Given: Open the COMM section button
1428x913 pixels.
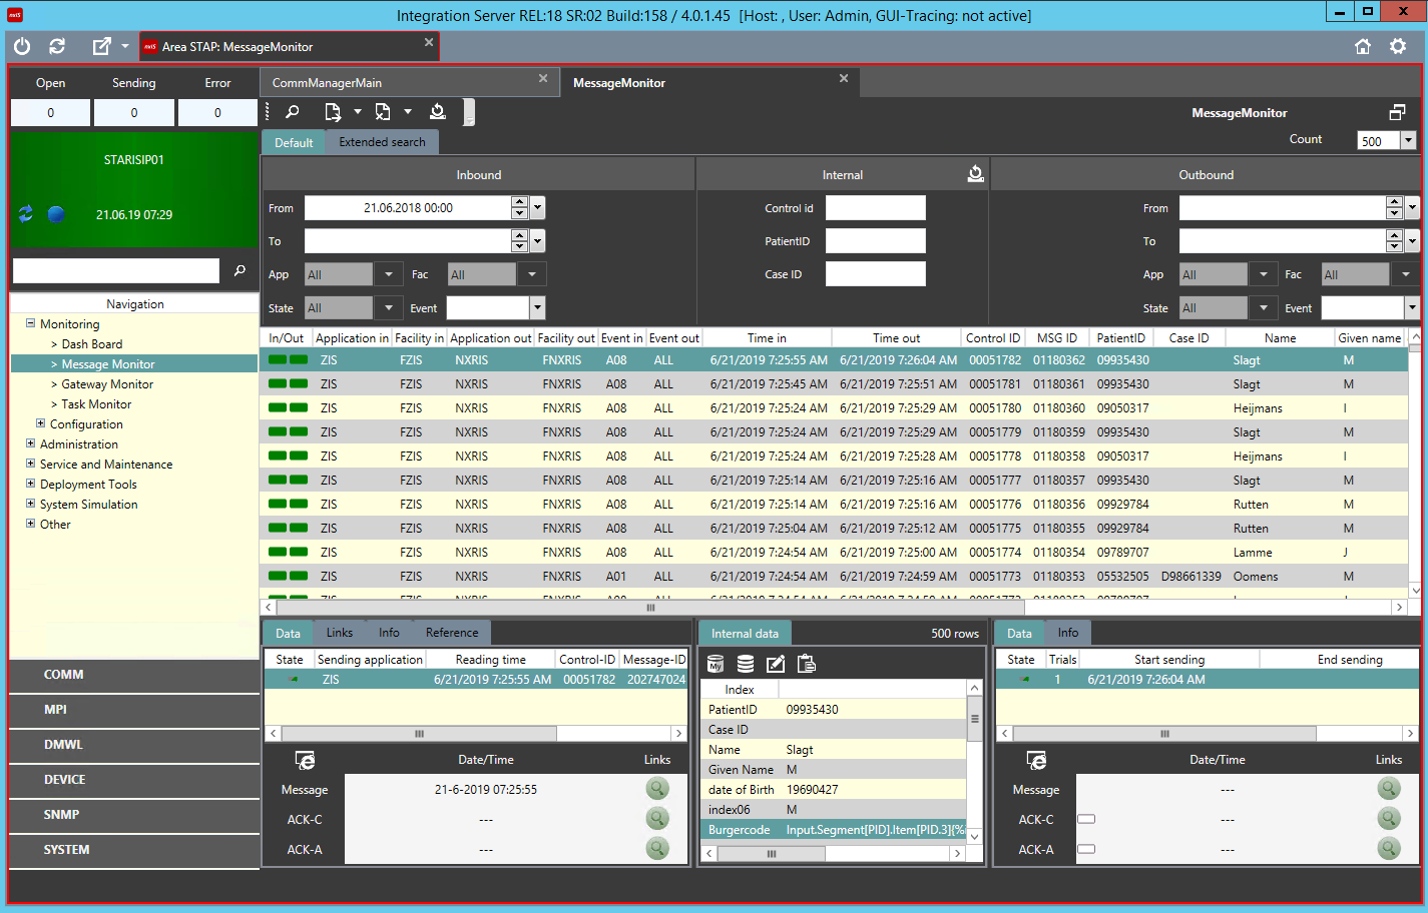Looking at the screenshot, I should [134, 675].
